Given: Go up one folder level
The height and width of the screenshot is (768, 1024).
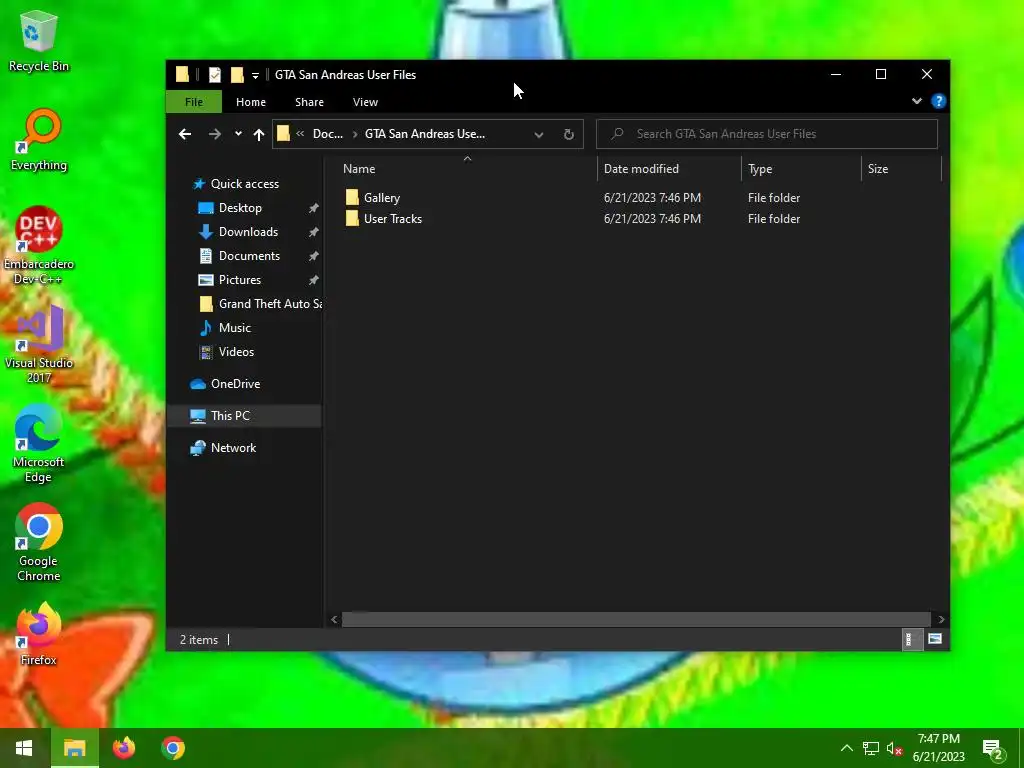Looking at the screenshot, I should (259, 134).
